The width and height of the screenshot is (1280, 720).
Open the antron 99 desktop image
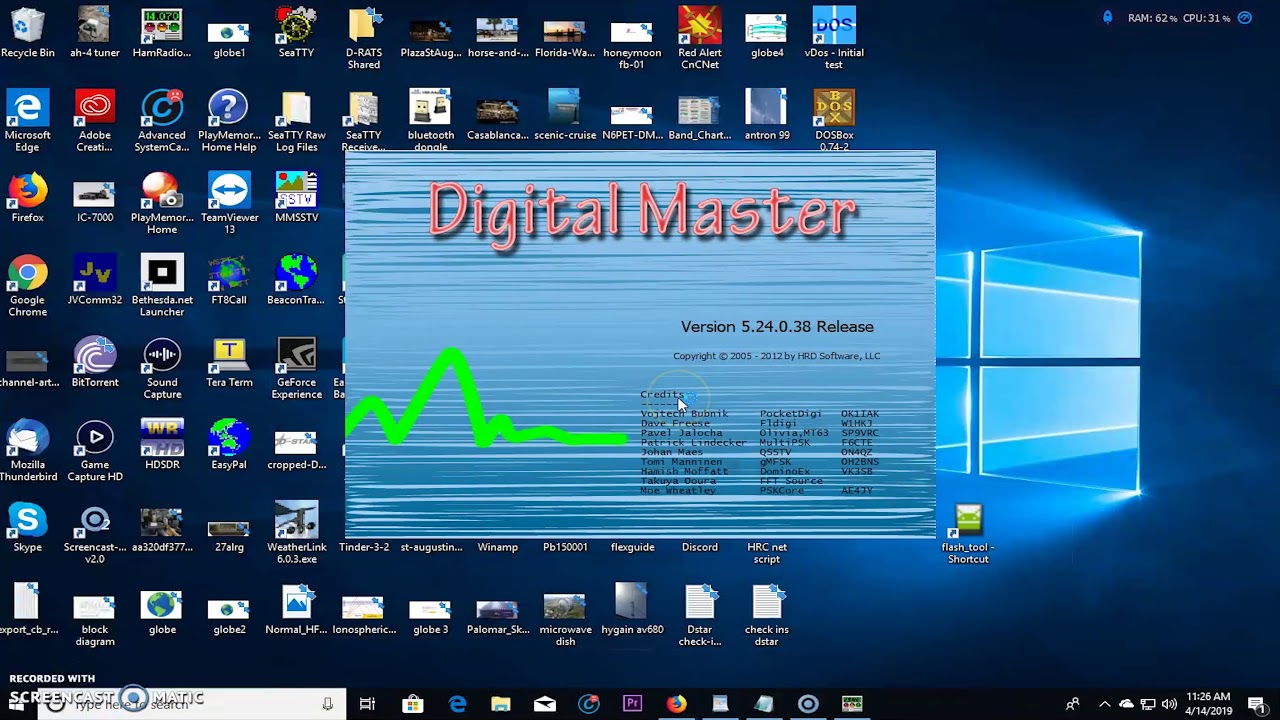click(766, 115)
